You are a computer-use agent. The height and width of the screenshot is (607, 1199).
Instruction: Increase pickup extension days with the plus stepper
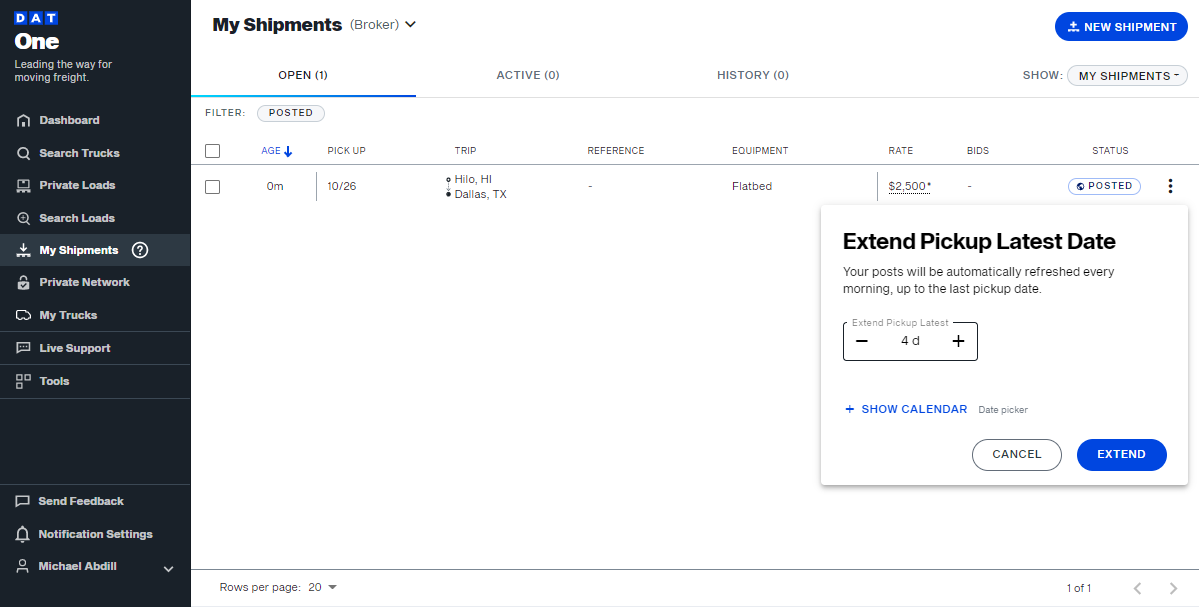958,341
